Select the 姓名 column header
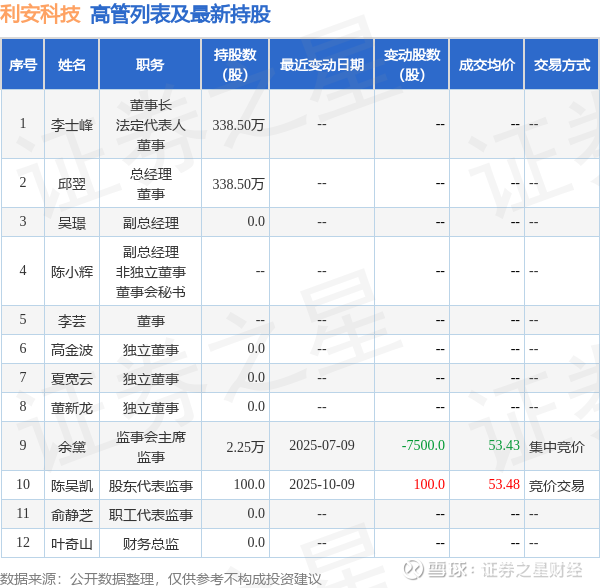Screen dimensions: 600x588 pos(72,65)
